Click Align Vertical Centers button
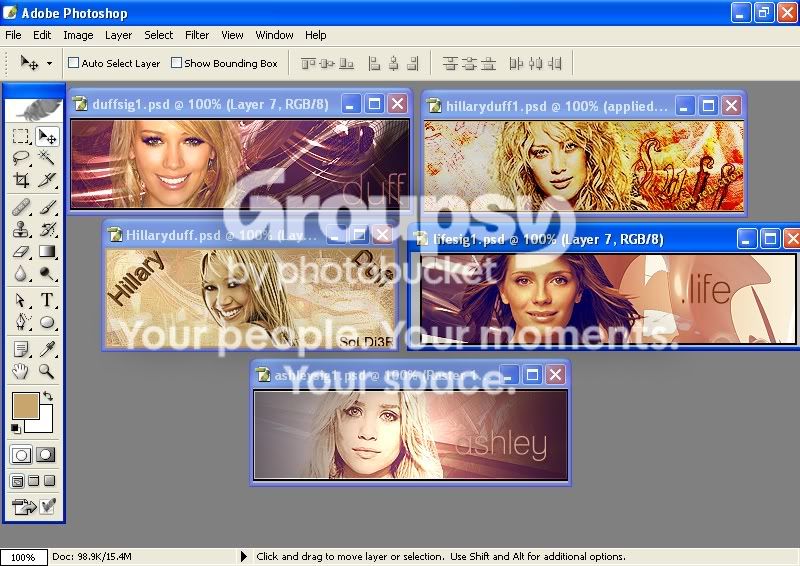Screen dimensions: 800x566 point(327,63)
